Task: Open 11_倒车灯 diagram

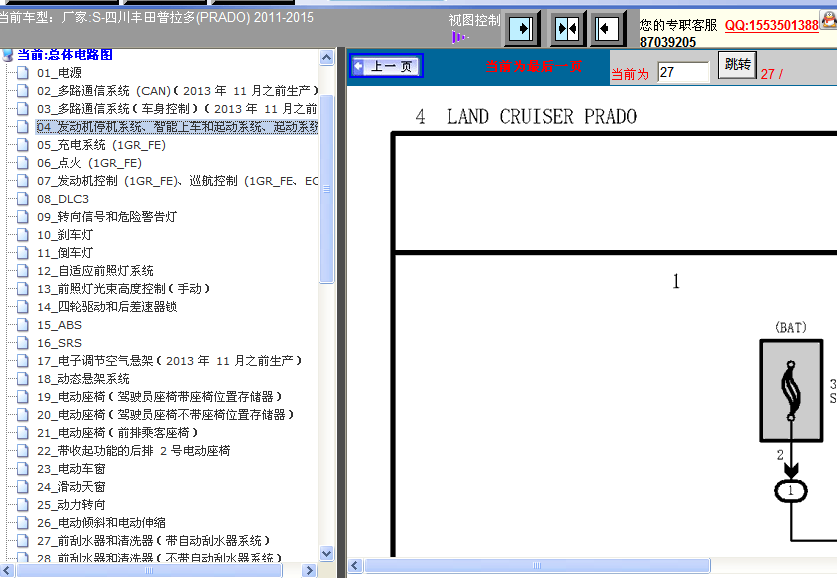Action: (65, 253)
